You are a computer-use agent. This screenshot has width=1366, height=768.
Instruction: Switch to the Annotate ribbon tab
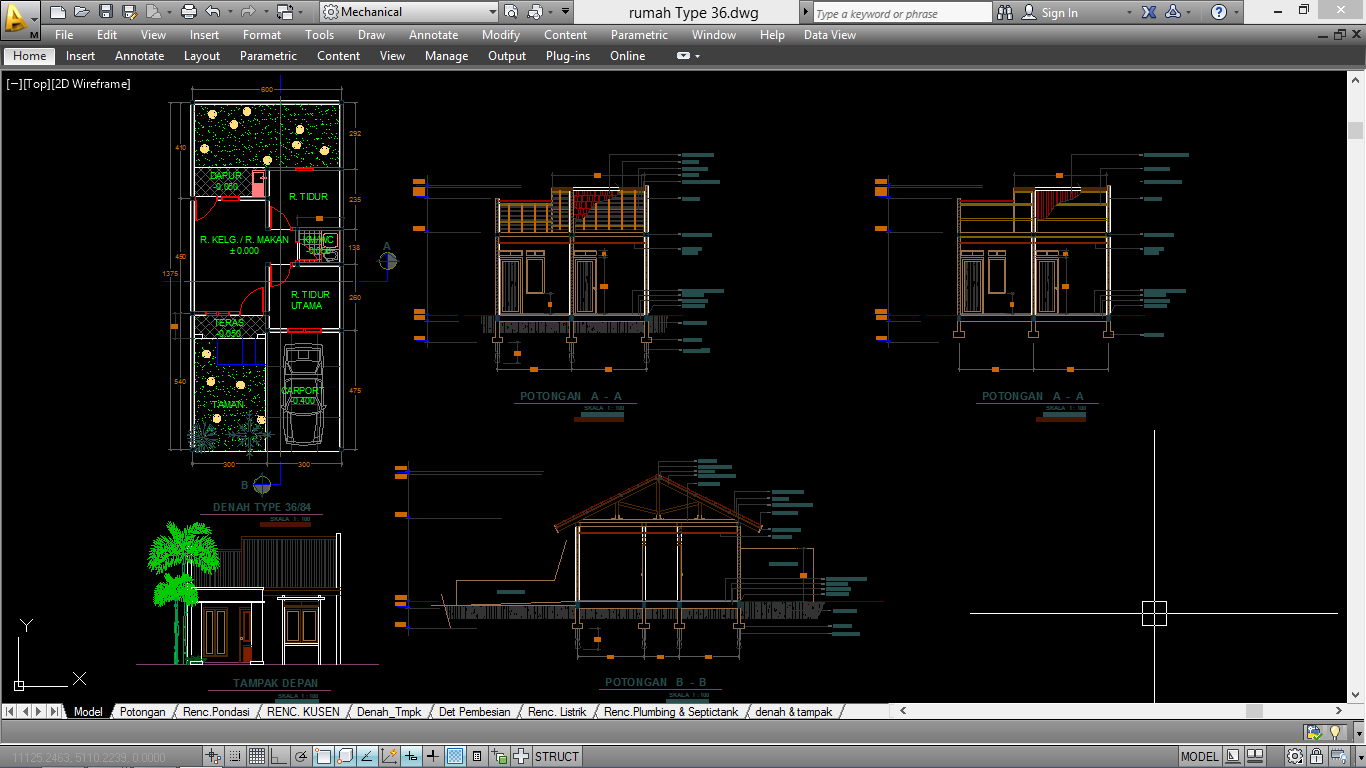(x=139, y=56)
